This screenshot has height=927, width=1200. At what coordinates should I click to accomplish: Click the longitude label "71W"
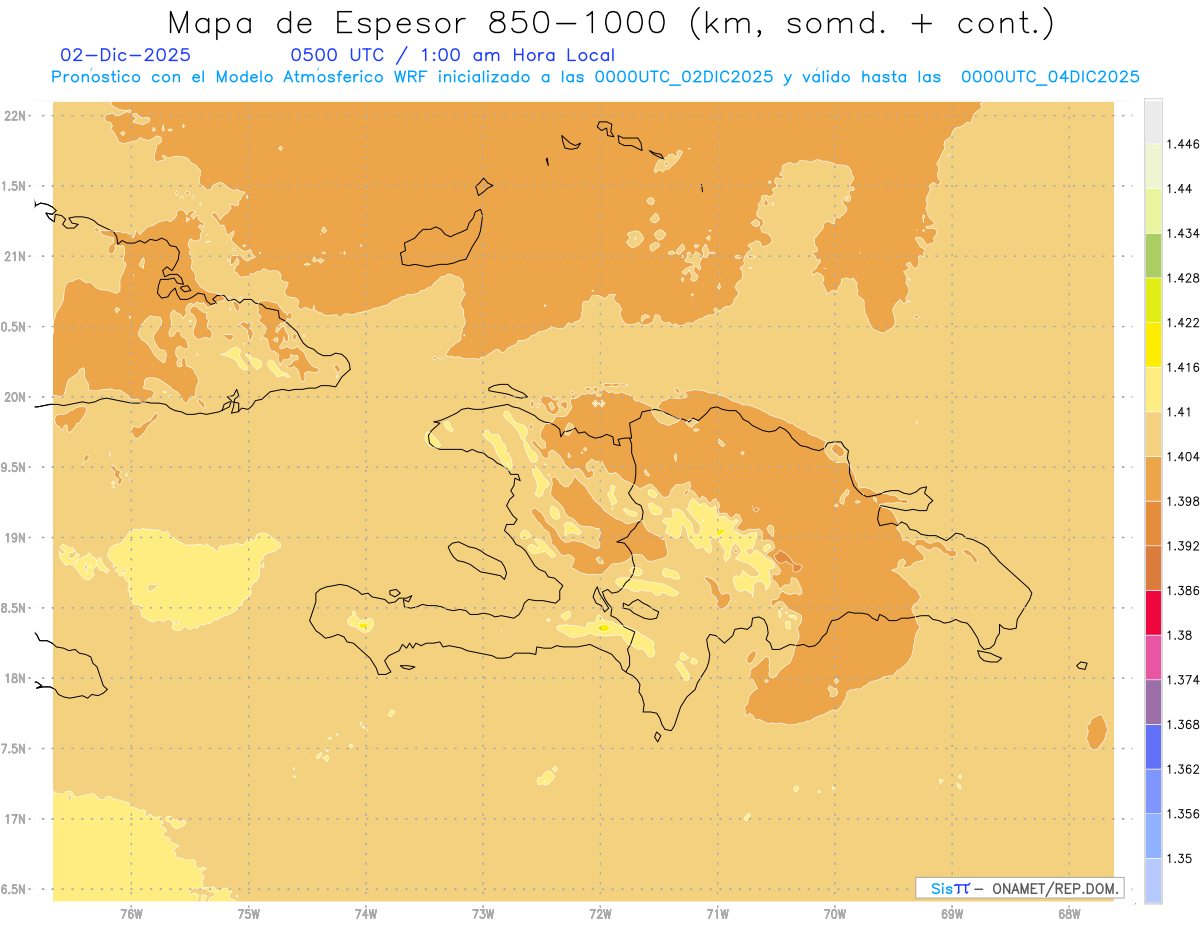[x=717, y=913]
